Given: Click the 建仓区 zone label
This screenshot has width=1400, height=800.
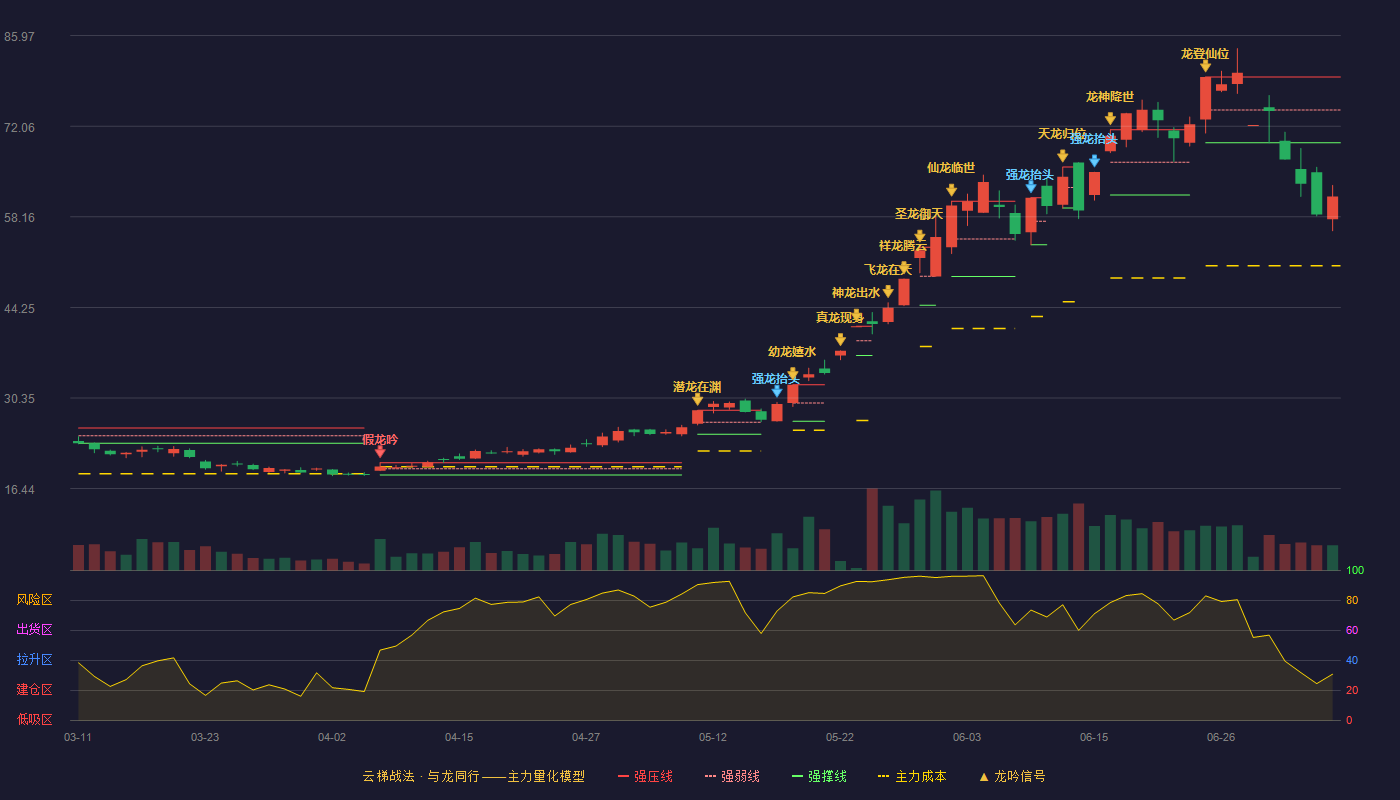Looking at the screenshot, I should click(x=35, y=690).
